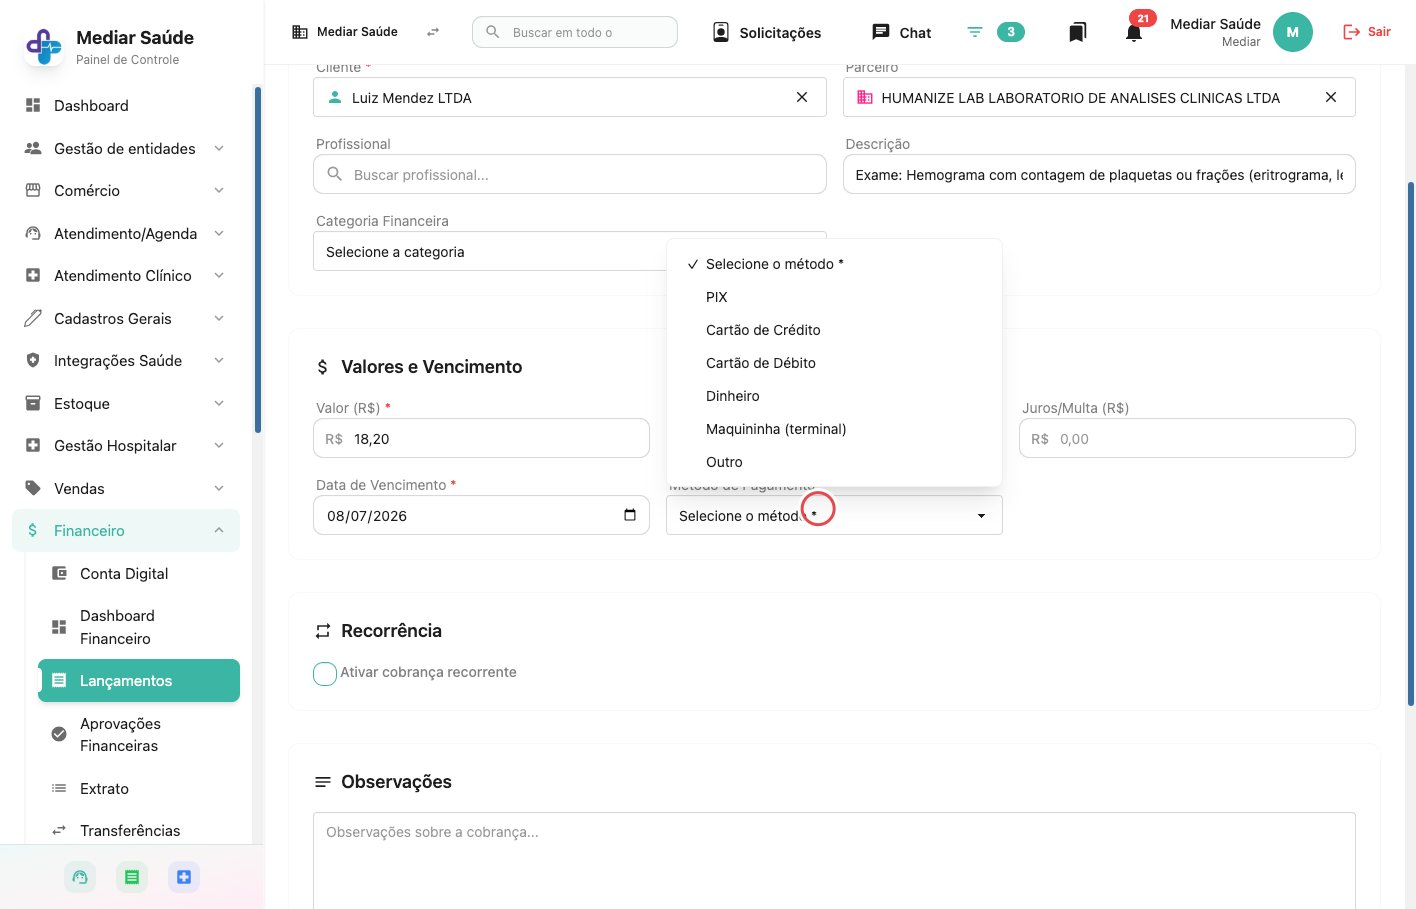
Task: Open the Selecione a categoria dropdown
Action: coord(490,252)
